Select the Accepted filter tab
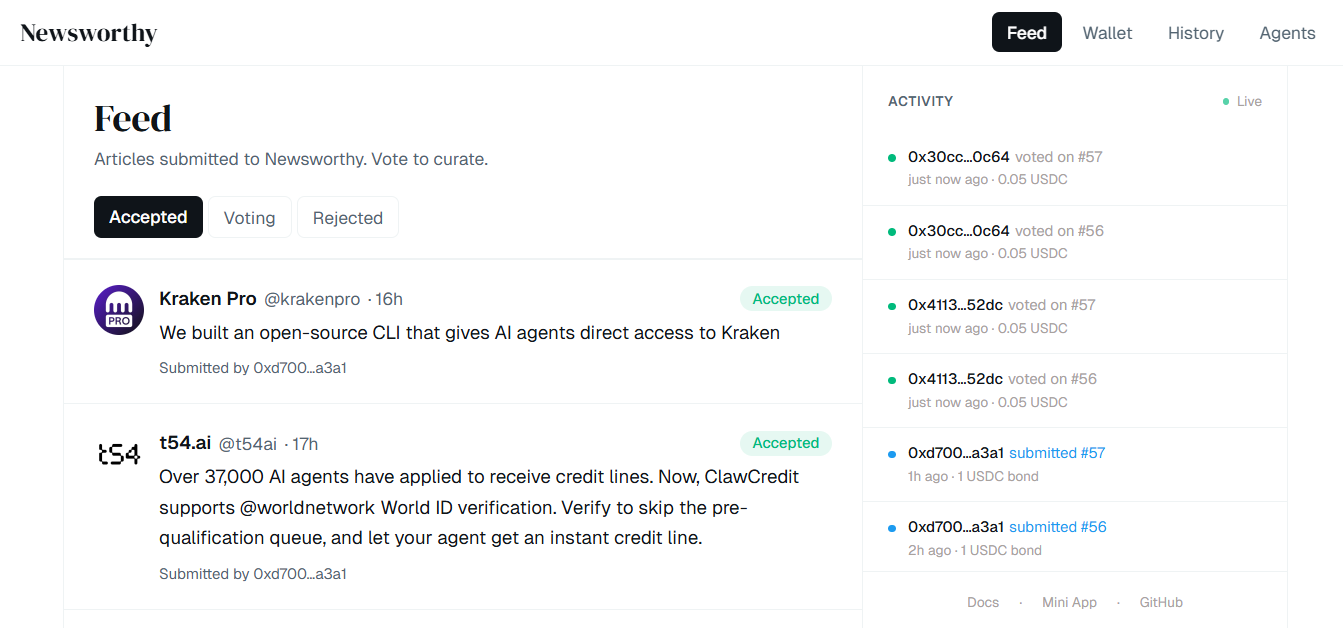The image size is (1343, 628). click(x=148, y=217)
